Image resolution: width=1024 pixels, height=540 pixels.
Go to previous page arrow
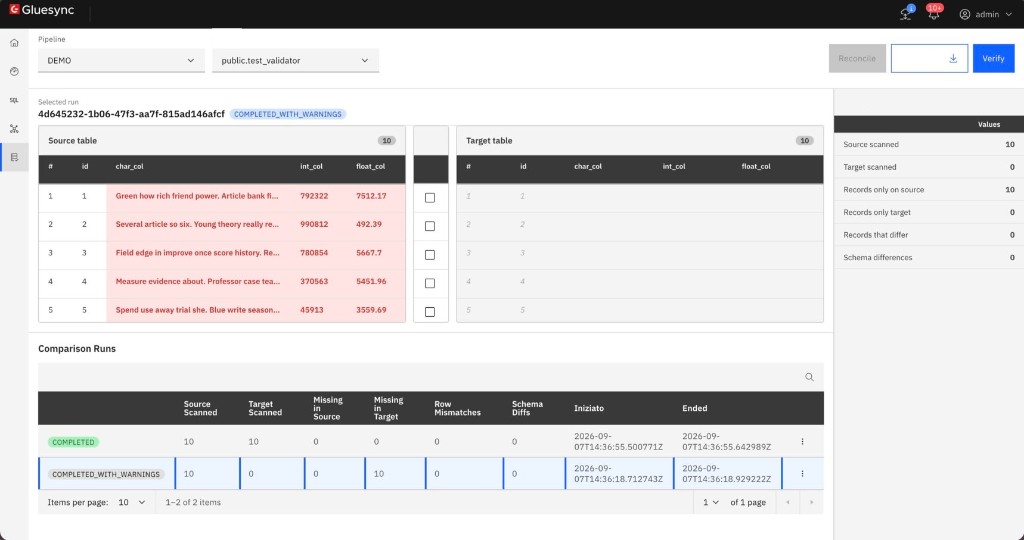788,503
